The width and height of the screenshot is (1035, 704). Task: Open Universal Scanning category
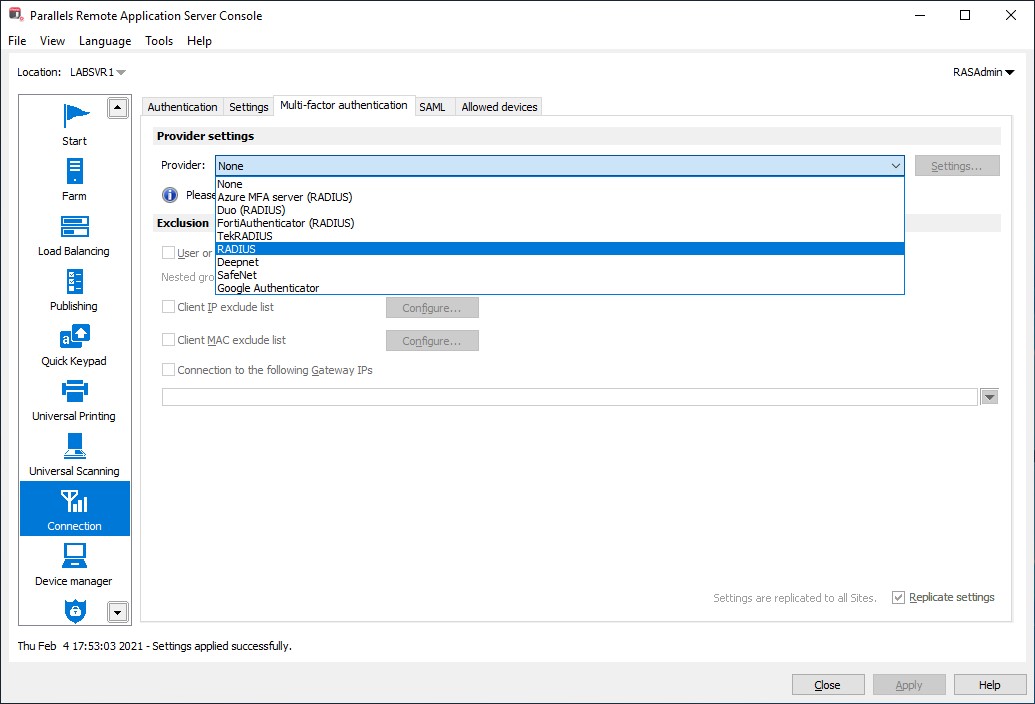74,455
